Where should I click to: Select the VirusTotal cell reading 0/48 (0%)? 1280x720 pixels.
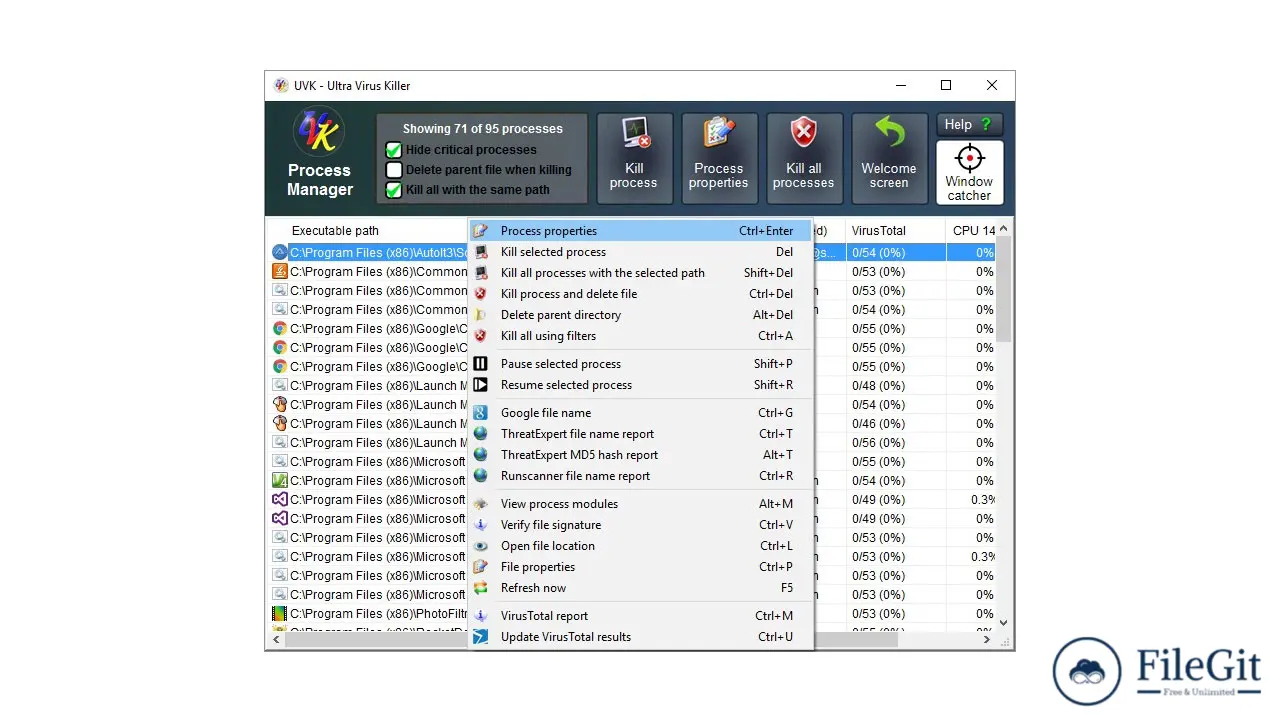tap(878, 386)
